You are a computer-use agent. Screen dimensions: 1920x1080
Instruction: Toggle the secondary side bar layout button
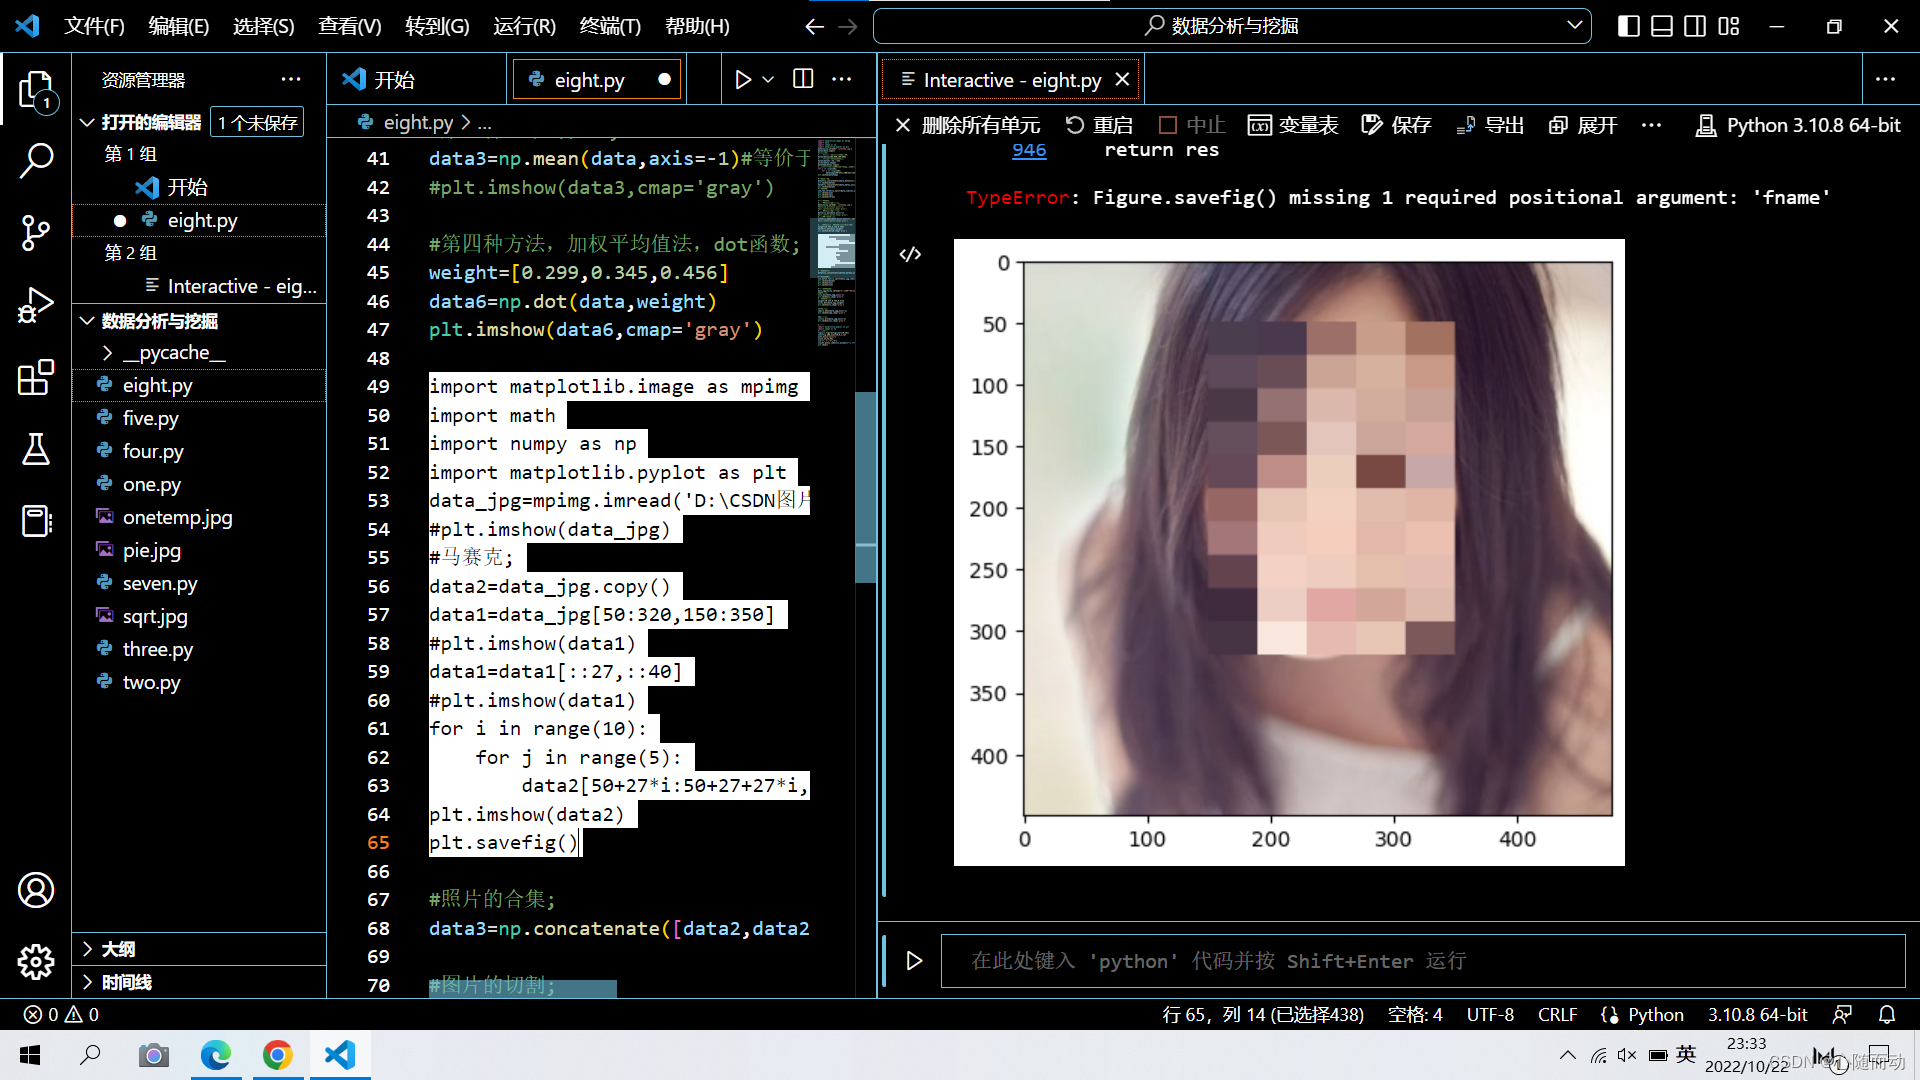pyautogui.click(x=1695, y=26)
